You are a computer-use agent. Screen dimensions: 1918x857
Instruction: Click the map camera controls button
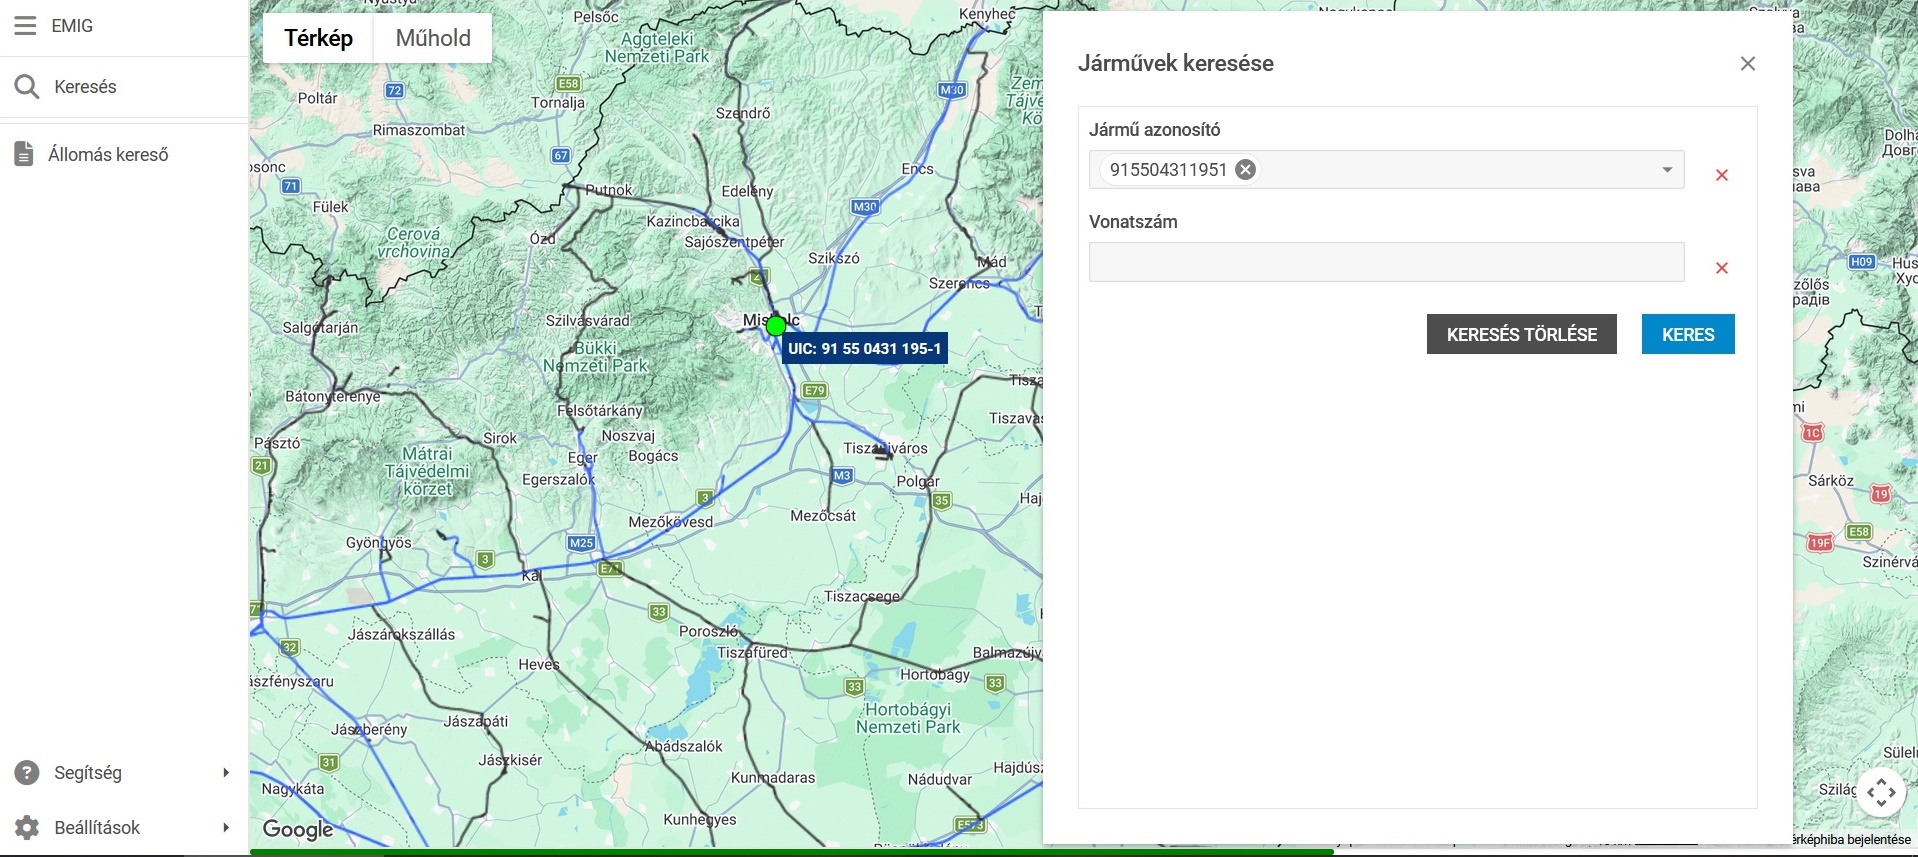[1881, 793]
